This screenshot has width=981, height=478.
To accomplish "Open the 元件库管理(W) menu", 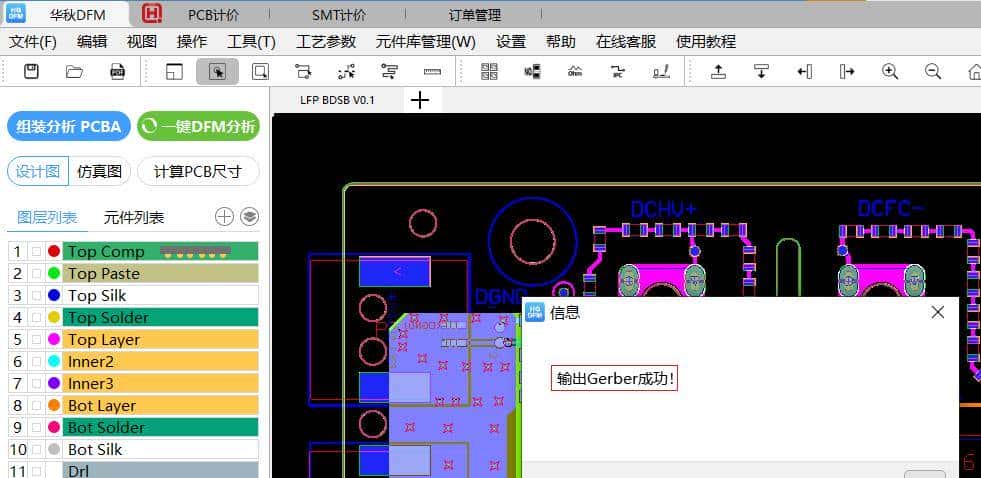I will [425, 42].
